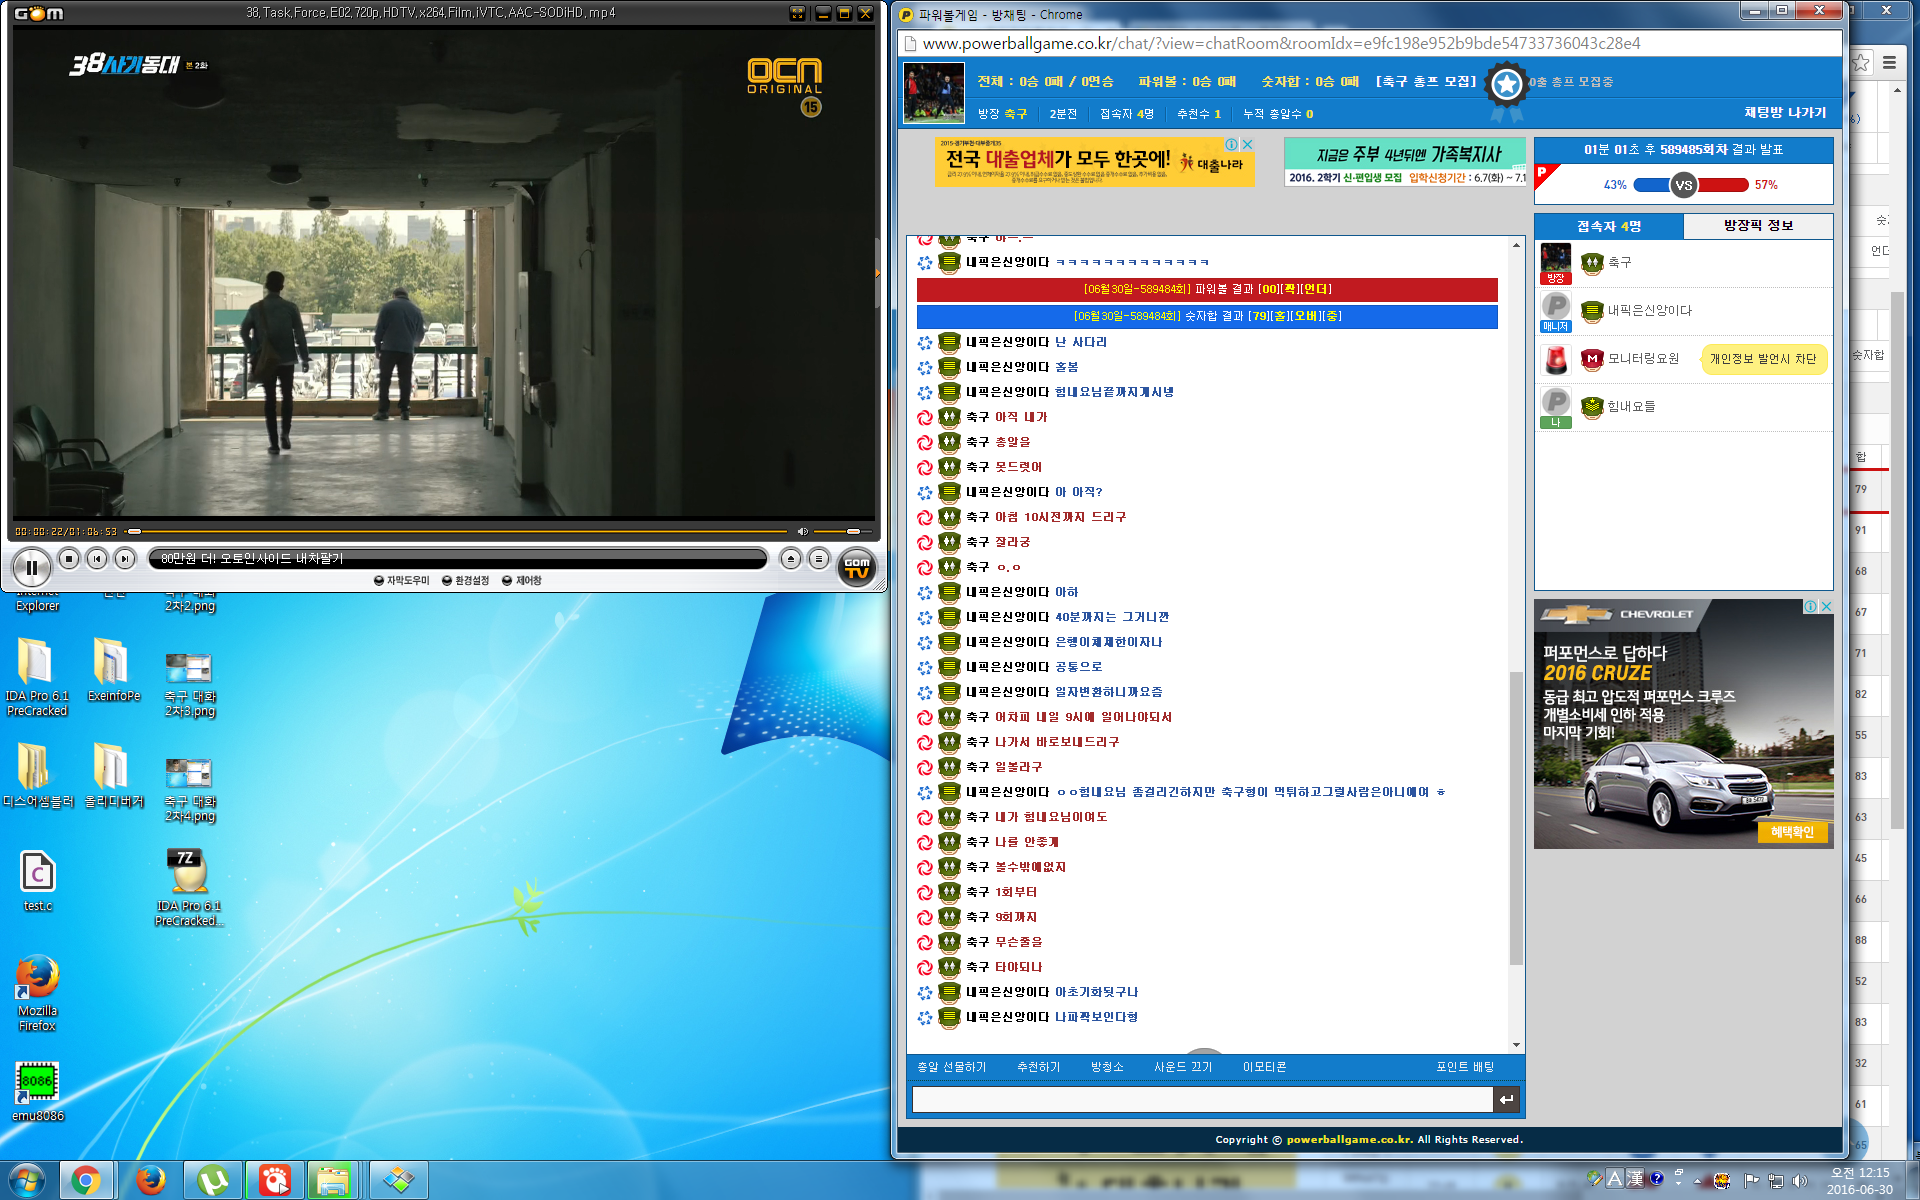
Task: Toggle GOM Player full-screen icon in title bar
Action: [x=797, y=13]
